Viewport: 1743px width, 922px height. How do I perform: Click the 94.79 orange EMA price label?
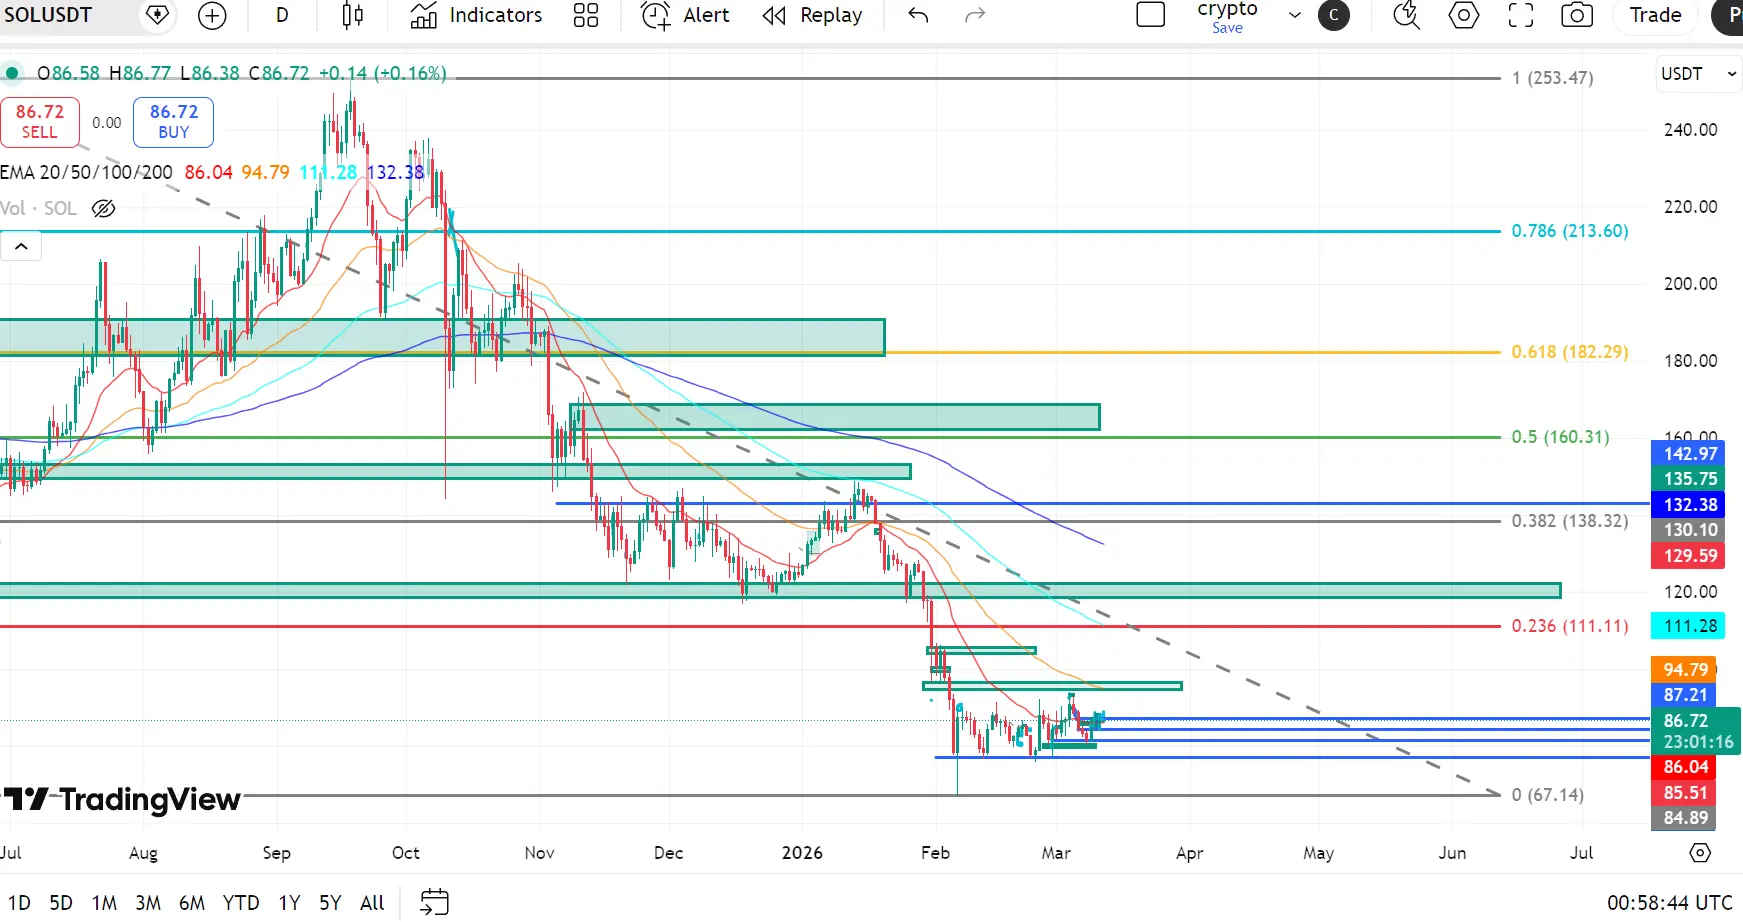click(1684, 670)
